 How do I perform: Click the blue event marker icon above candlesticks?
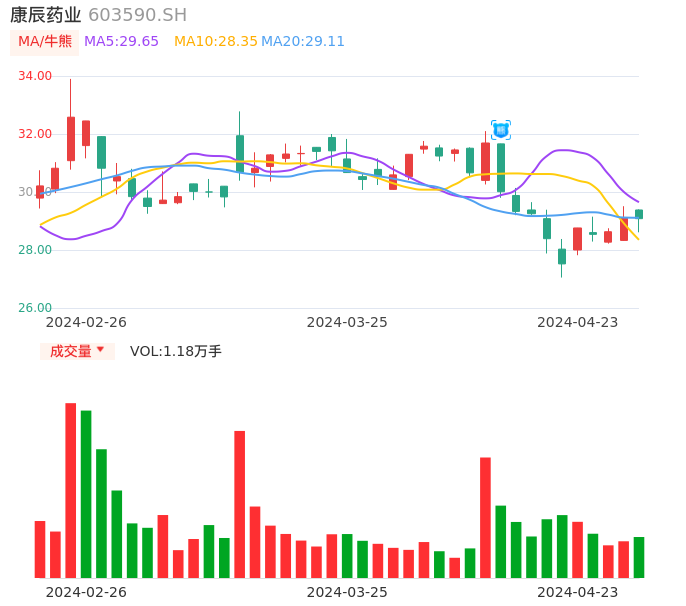501,130
